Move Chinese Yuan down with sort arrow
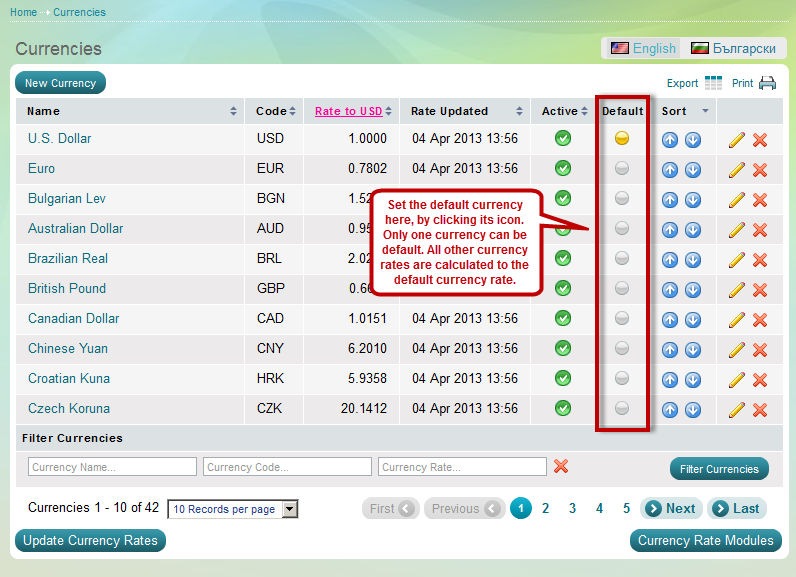This screenshot has width=796, height=577. click(x=693, y=349)
